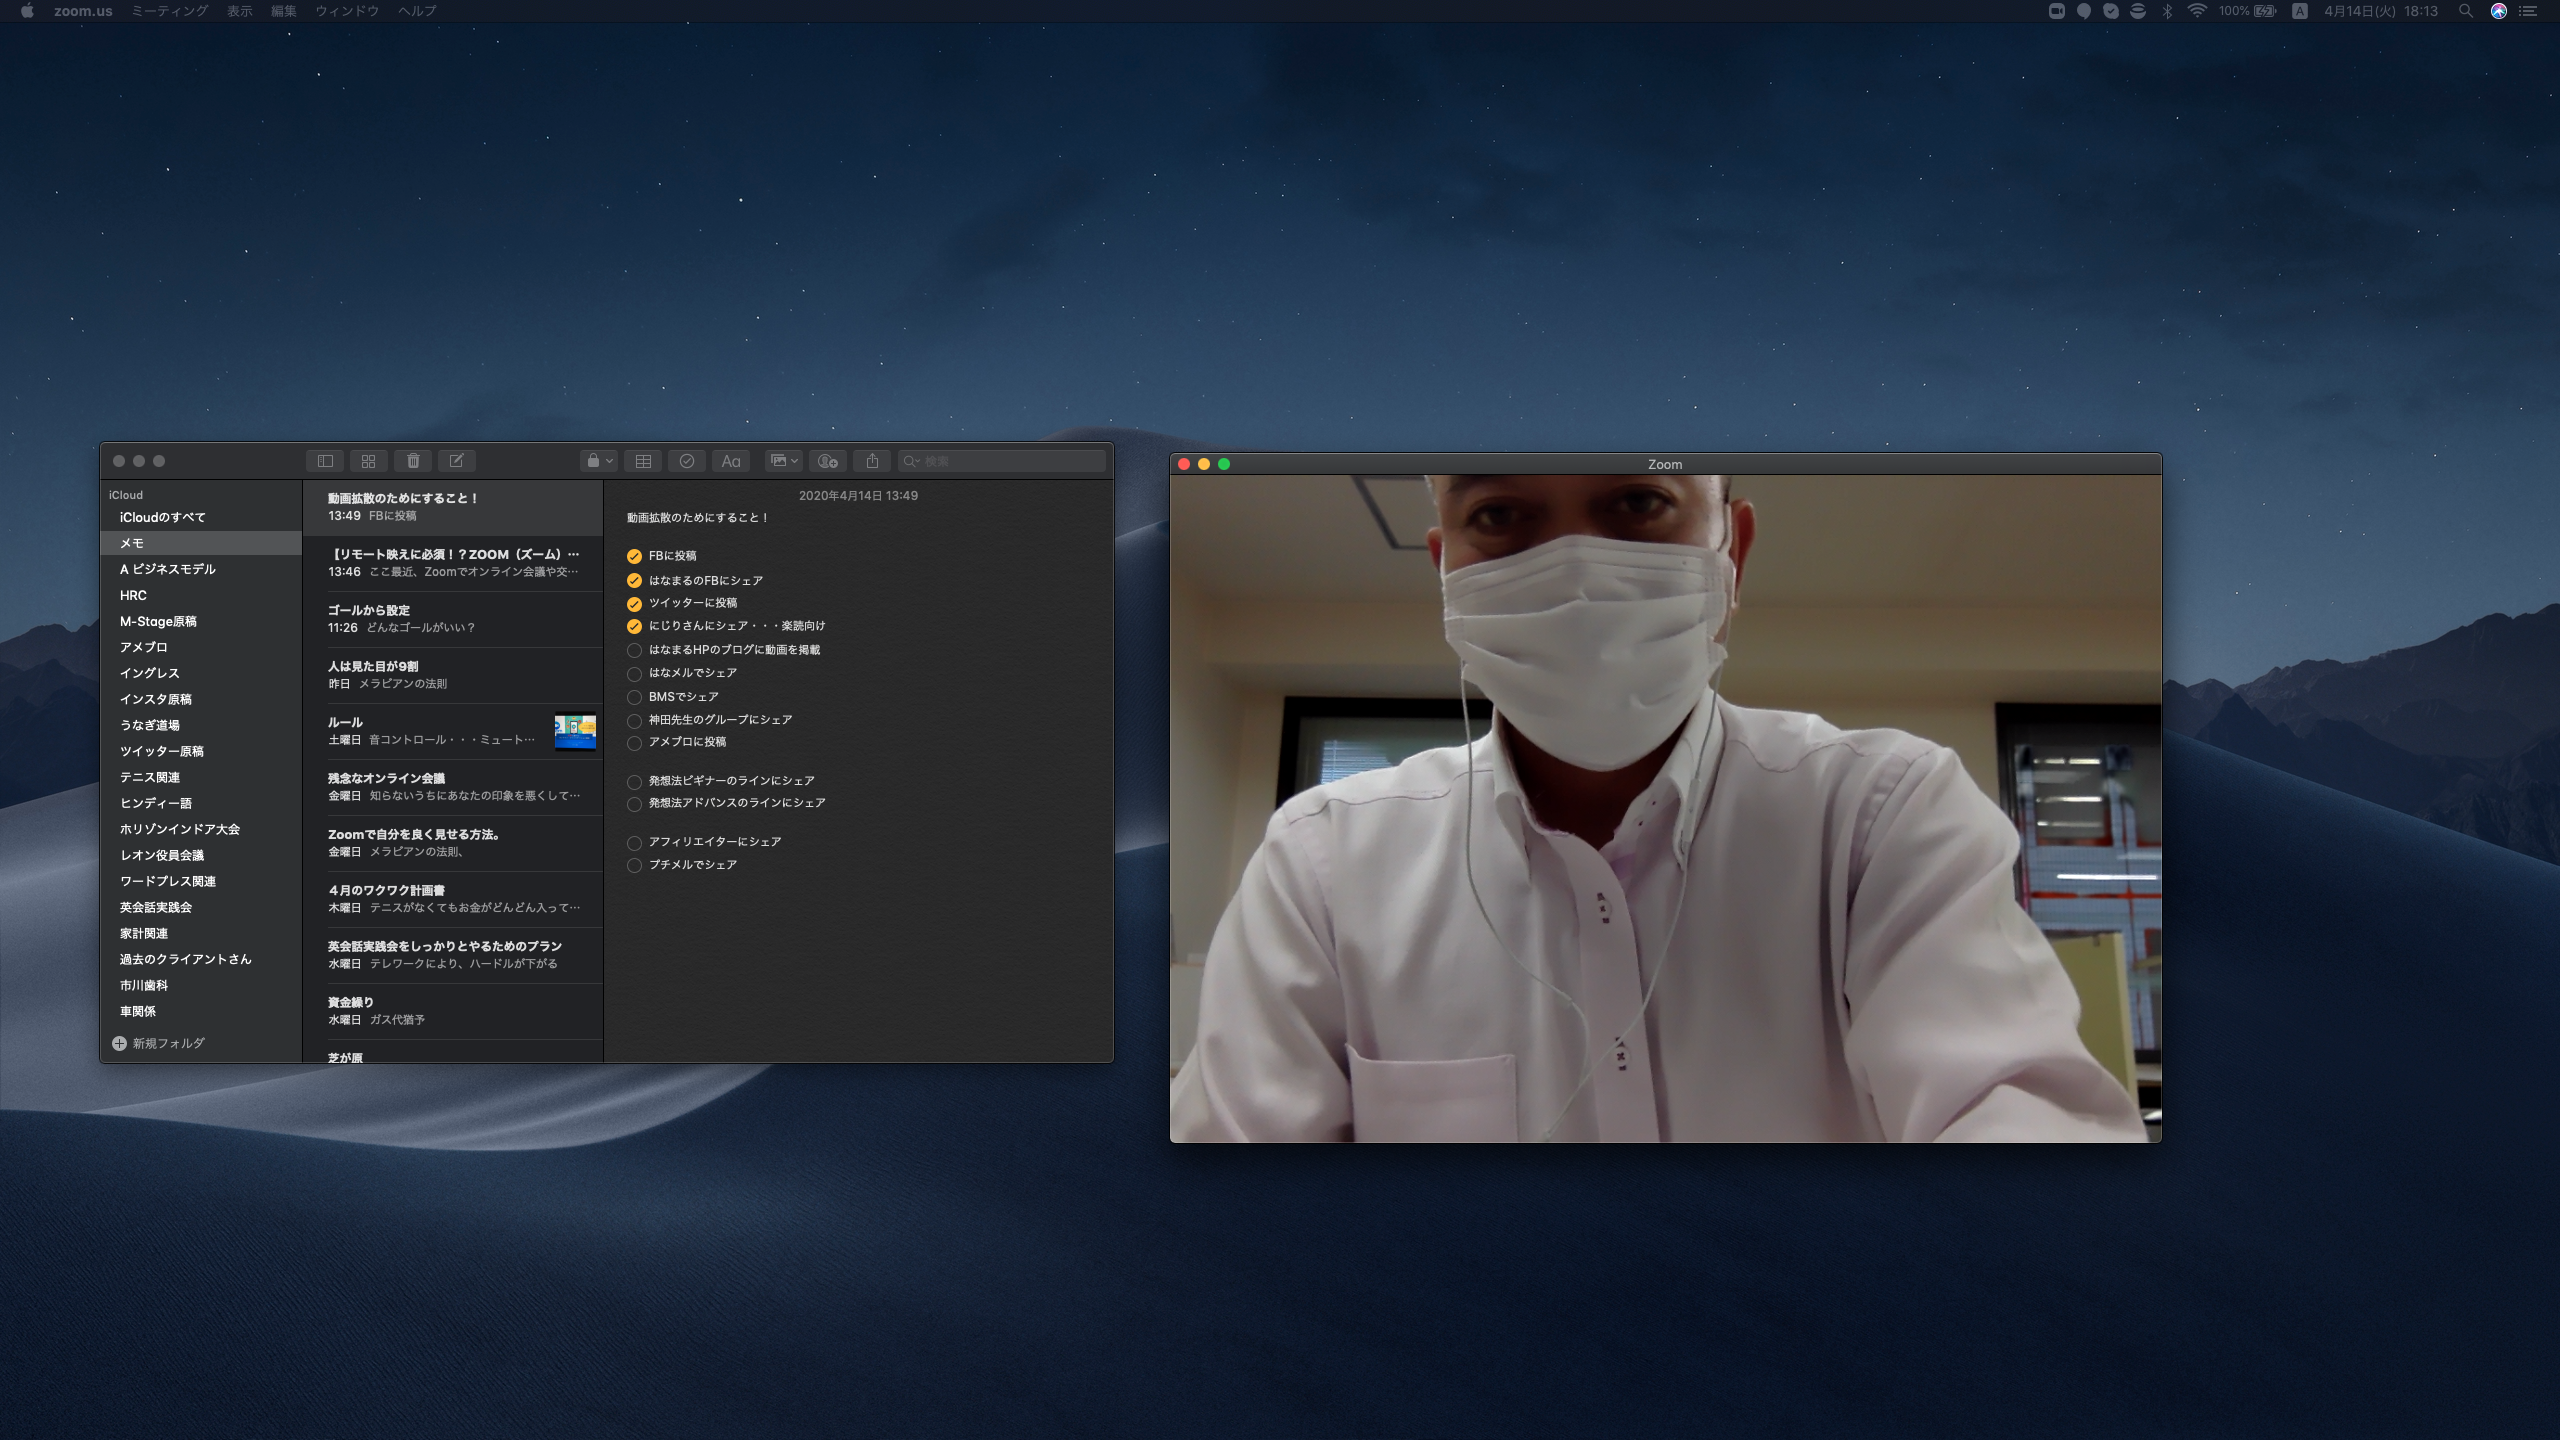Open the lock note dropdown

tap(599, 461)
